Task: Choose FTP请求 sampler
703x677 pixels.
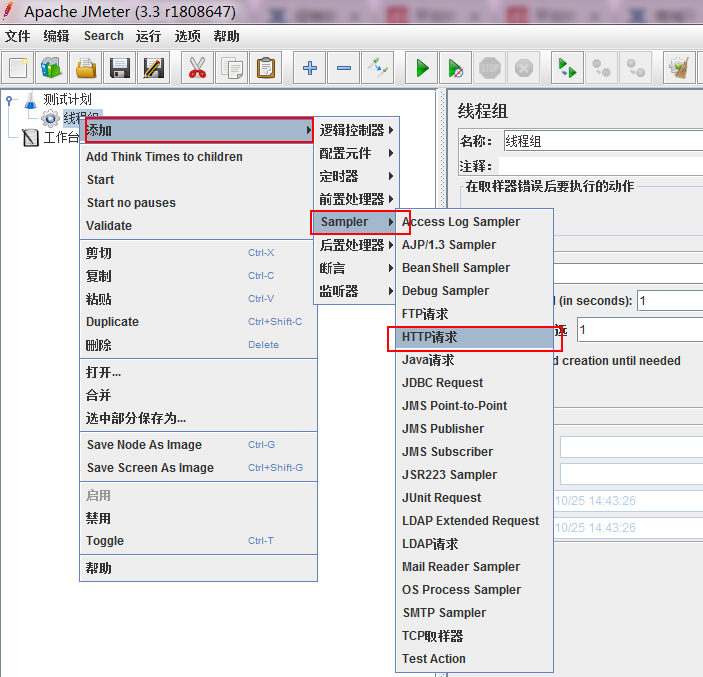Action: point(475,314)
